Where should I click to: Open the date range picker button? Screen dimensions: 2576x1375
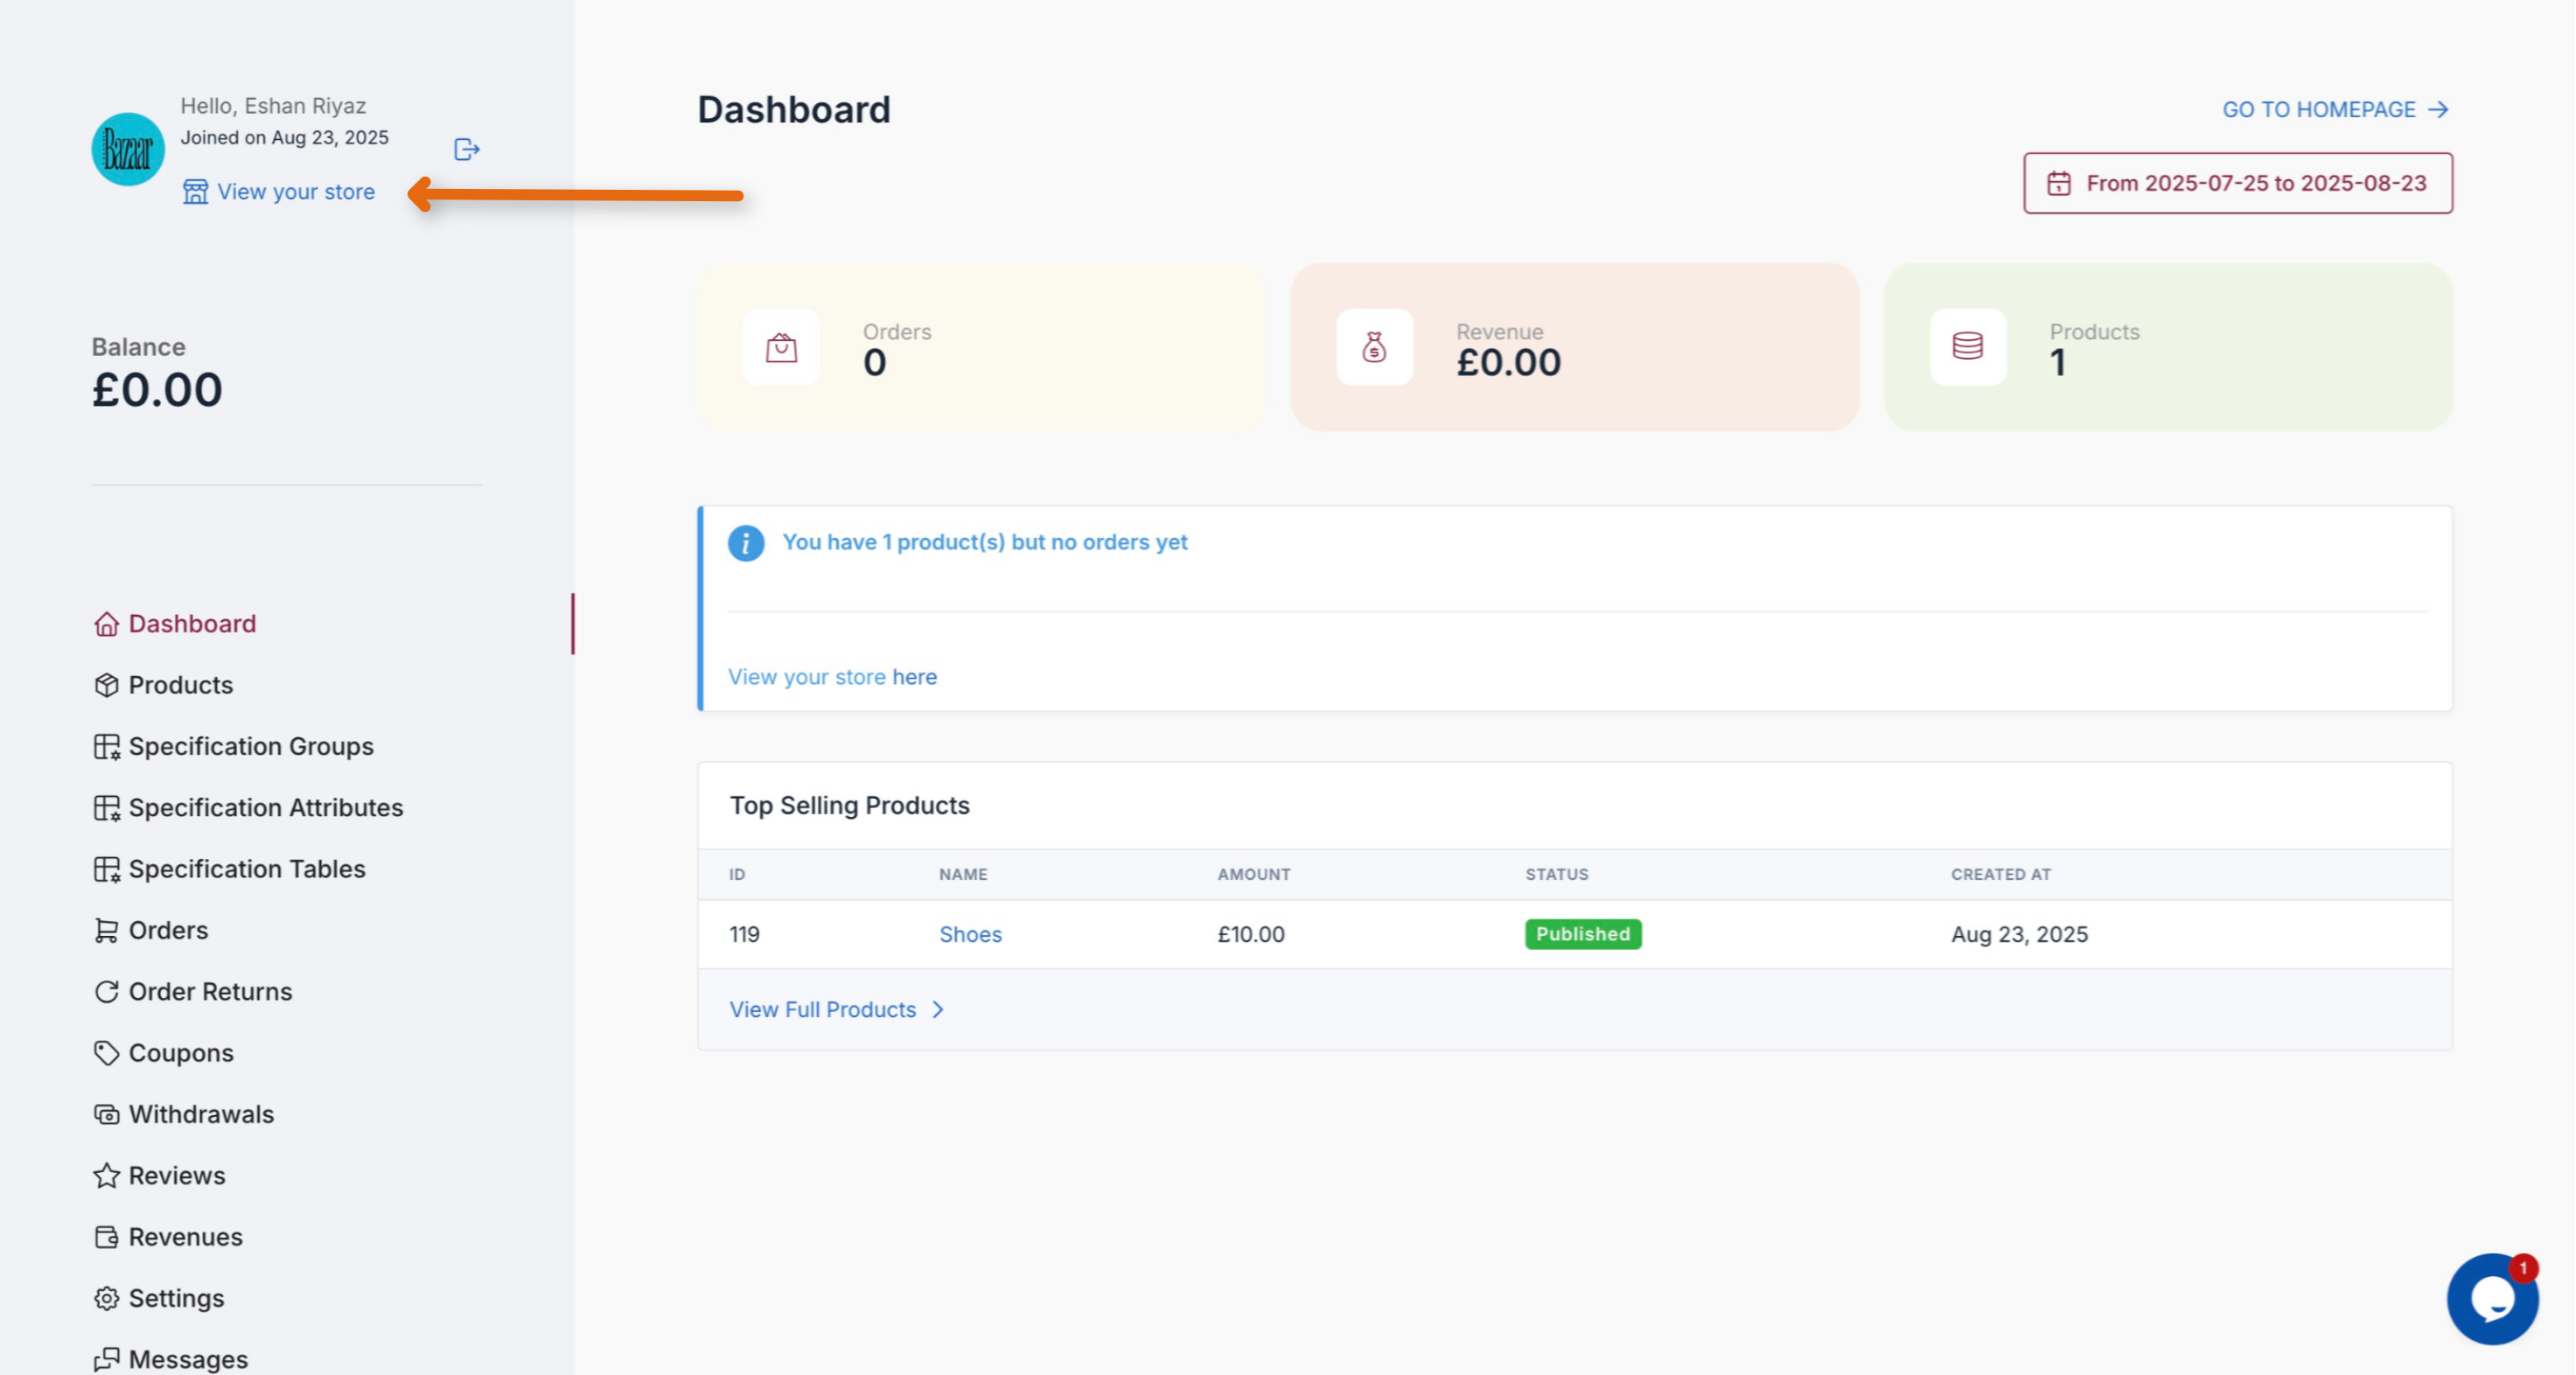tap(2238, 183)
